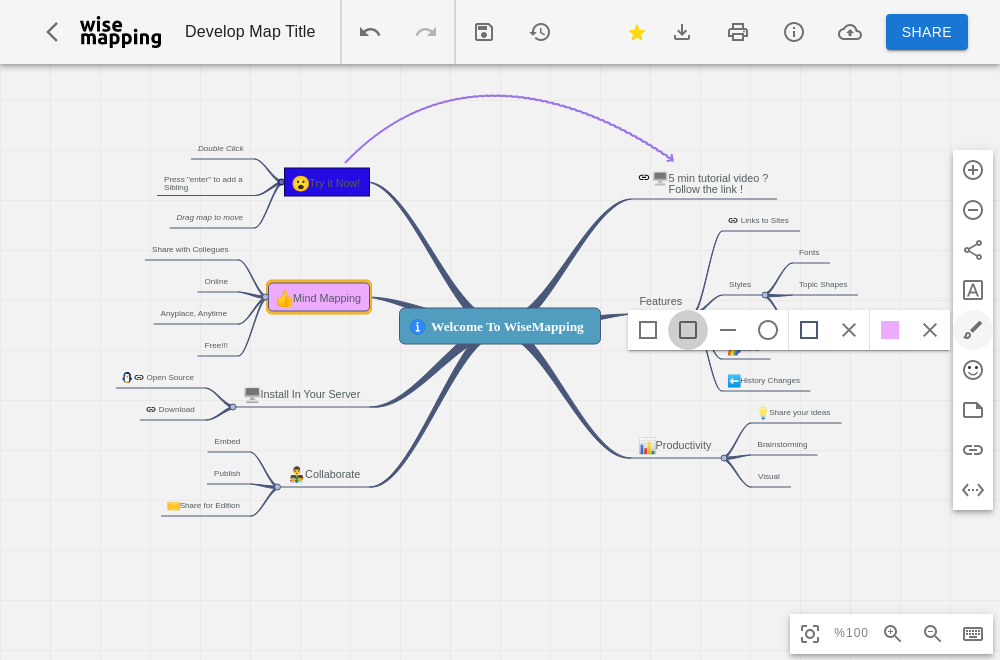Image resolution: width=1000 pixels, height=660 pixels.
Task: Open font style editor
Action: pos(973,290)
